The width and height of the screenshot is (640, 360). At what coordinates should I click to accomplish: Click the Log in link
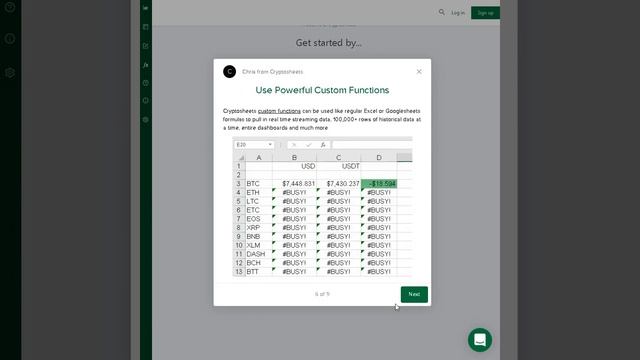click(458, 13)
